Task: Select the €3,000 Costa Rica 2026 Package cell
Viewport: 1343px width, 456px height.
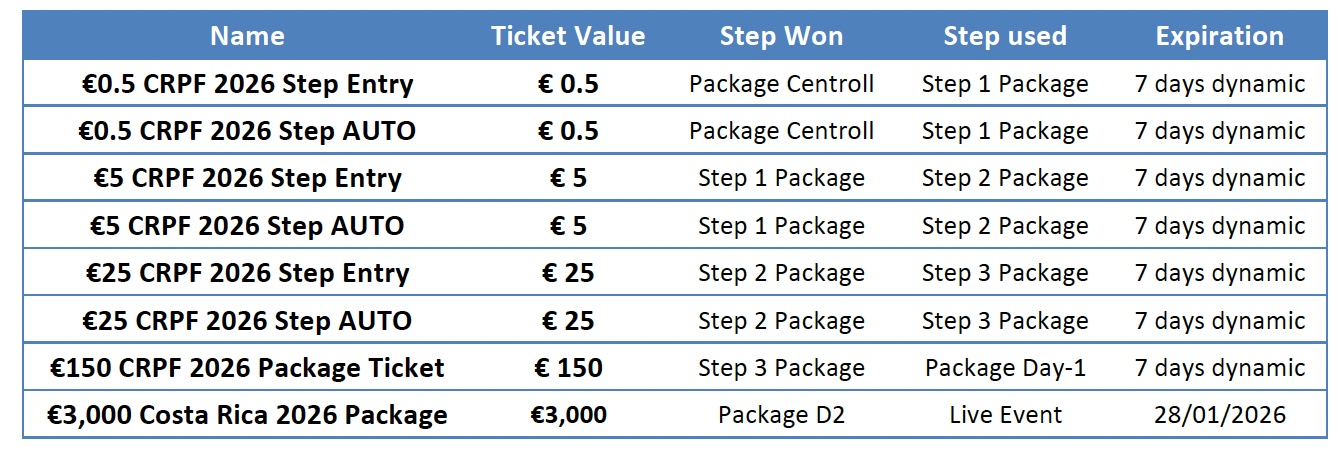Action: click(247, 415)
